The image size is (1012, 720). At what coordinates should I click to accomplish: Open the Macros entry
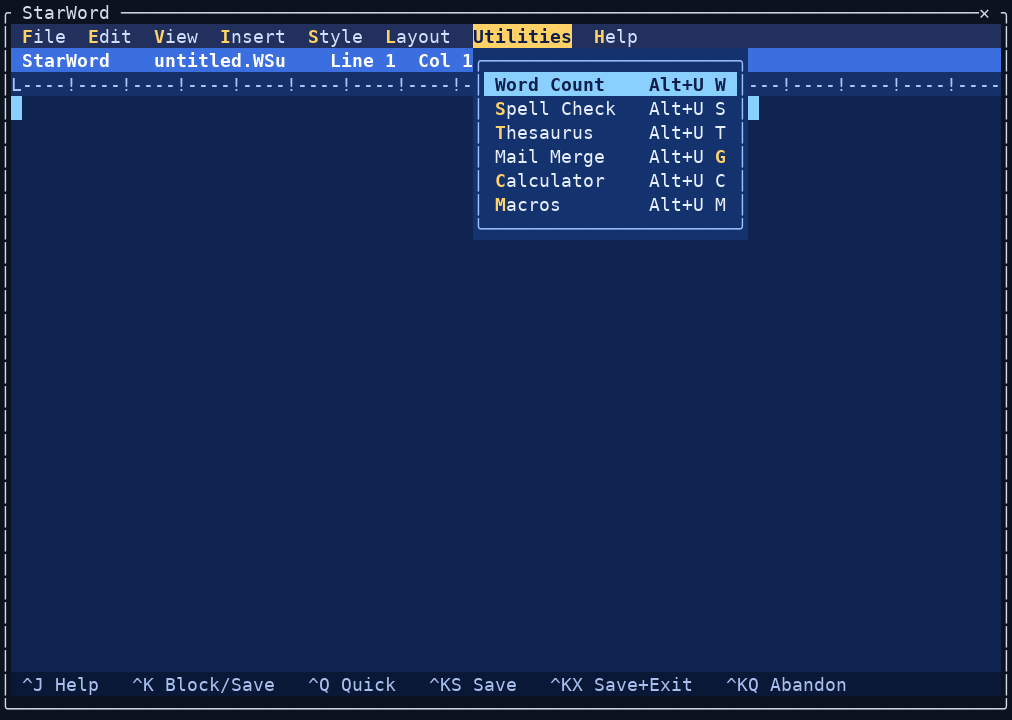click(610, 205)
